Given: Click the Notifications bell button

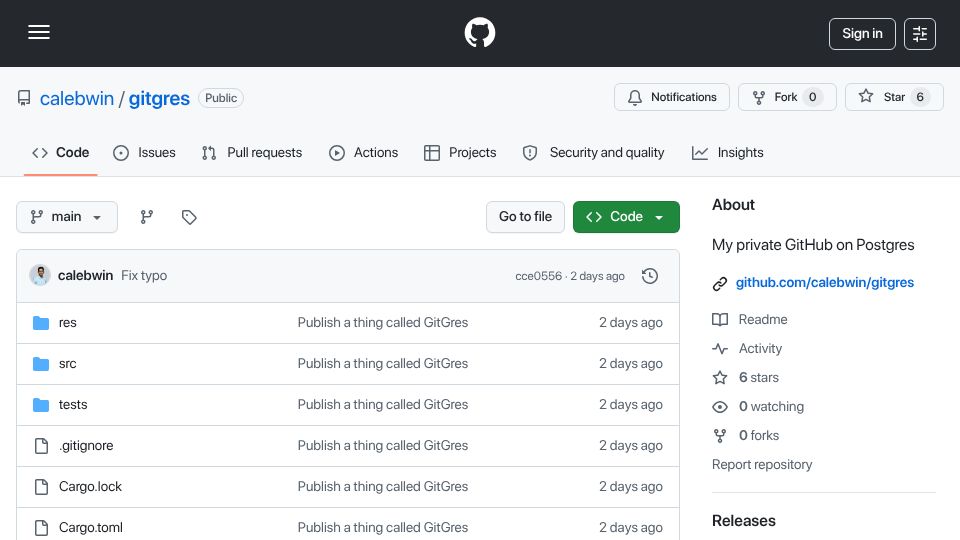Looking at the screenshot, I should click(672, 97).
